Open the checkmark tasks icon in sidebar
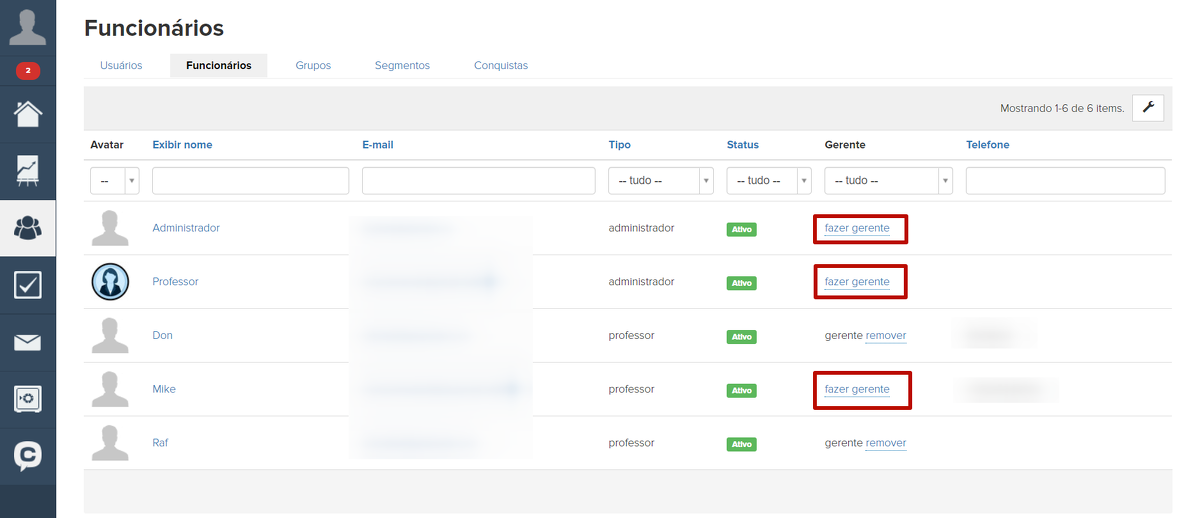 coord(27,285)
